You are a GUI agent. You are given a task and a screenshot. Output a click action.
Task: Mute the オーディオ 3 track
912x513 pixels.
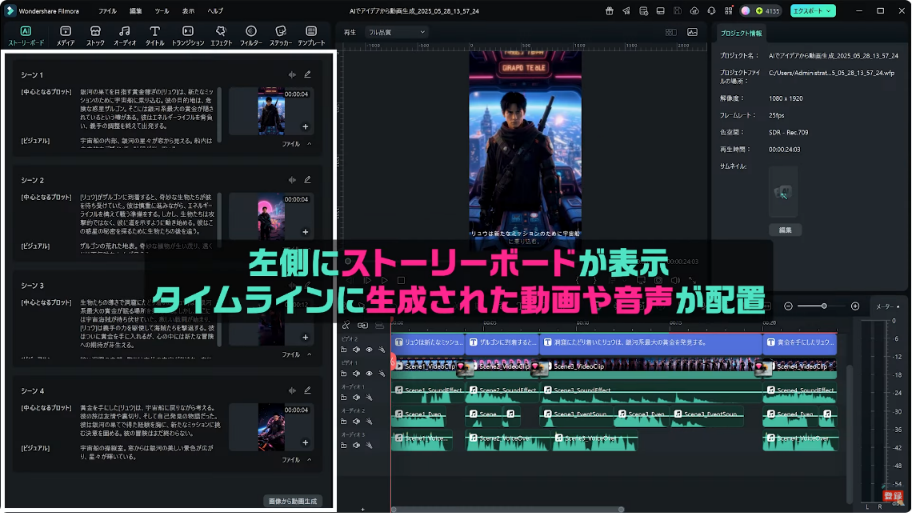pyautogui.click(x=357, y=445)
